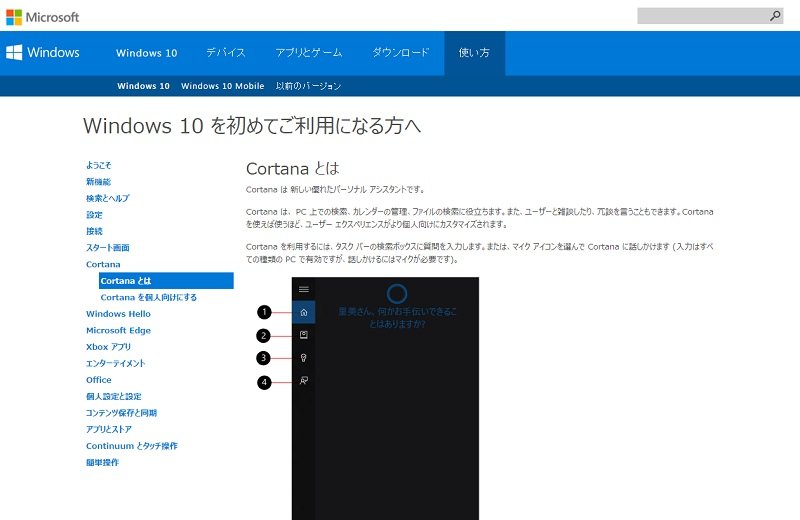Open Continuum とタッチ操作 sidebar link

point(132,445)
